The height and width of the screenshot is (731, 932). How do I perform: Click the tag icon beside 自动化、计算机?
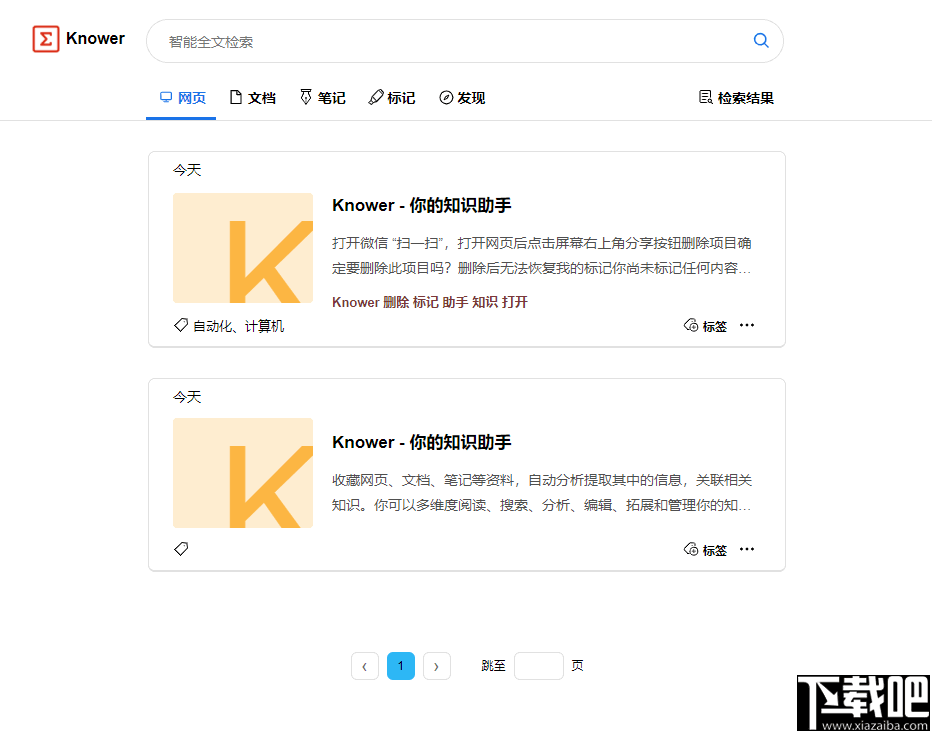[x=181, y=325]
